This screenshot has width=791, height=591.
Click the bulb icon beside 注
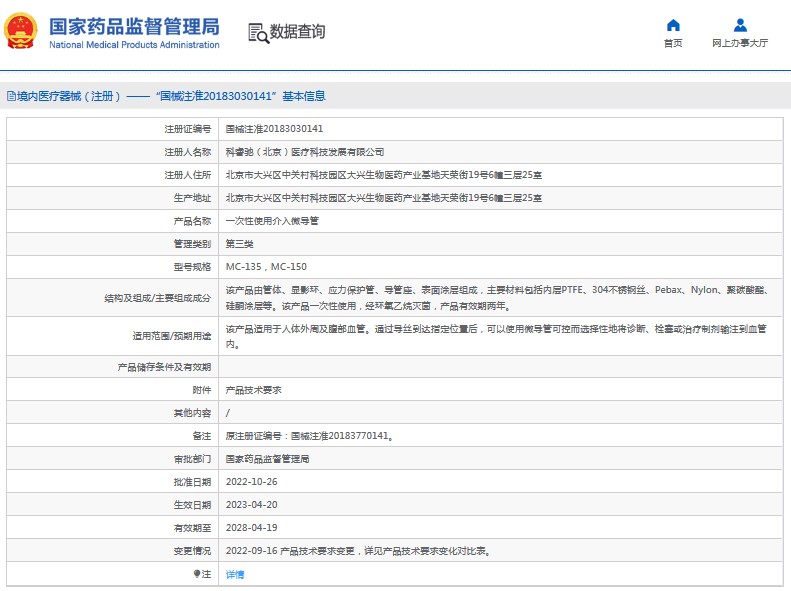pos(197,574)
